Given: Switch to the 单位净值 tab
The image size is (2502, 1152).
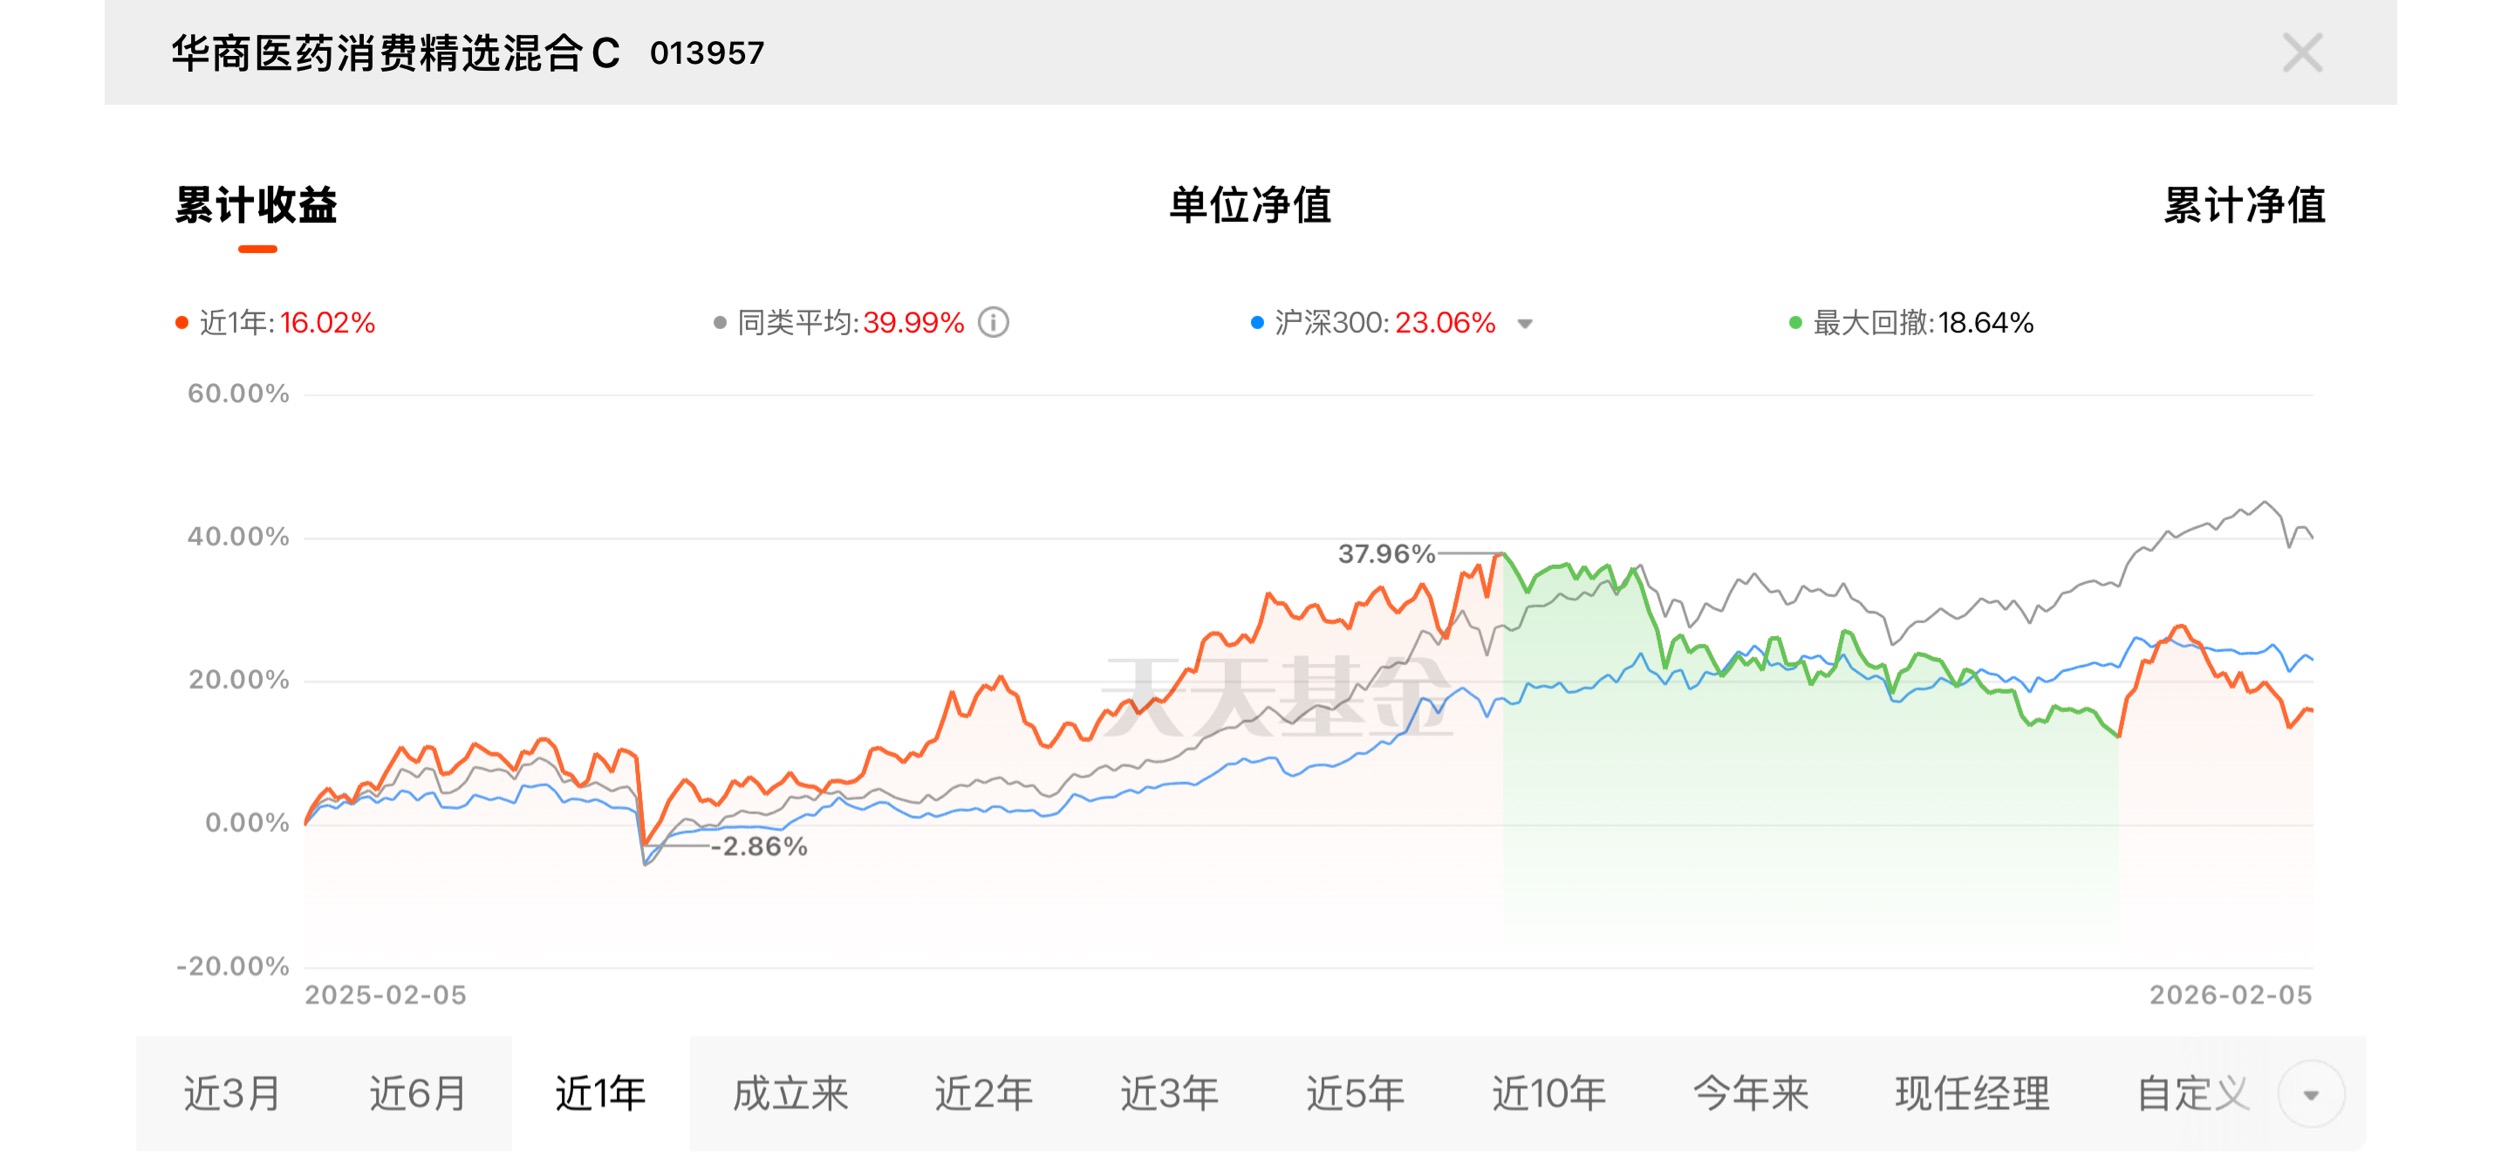Looking at the screenshot, I should [x=1250, y=206].
